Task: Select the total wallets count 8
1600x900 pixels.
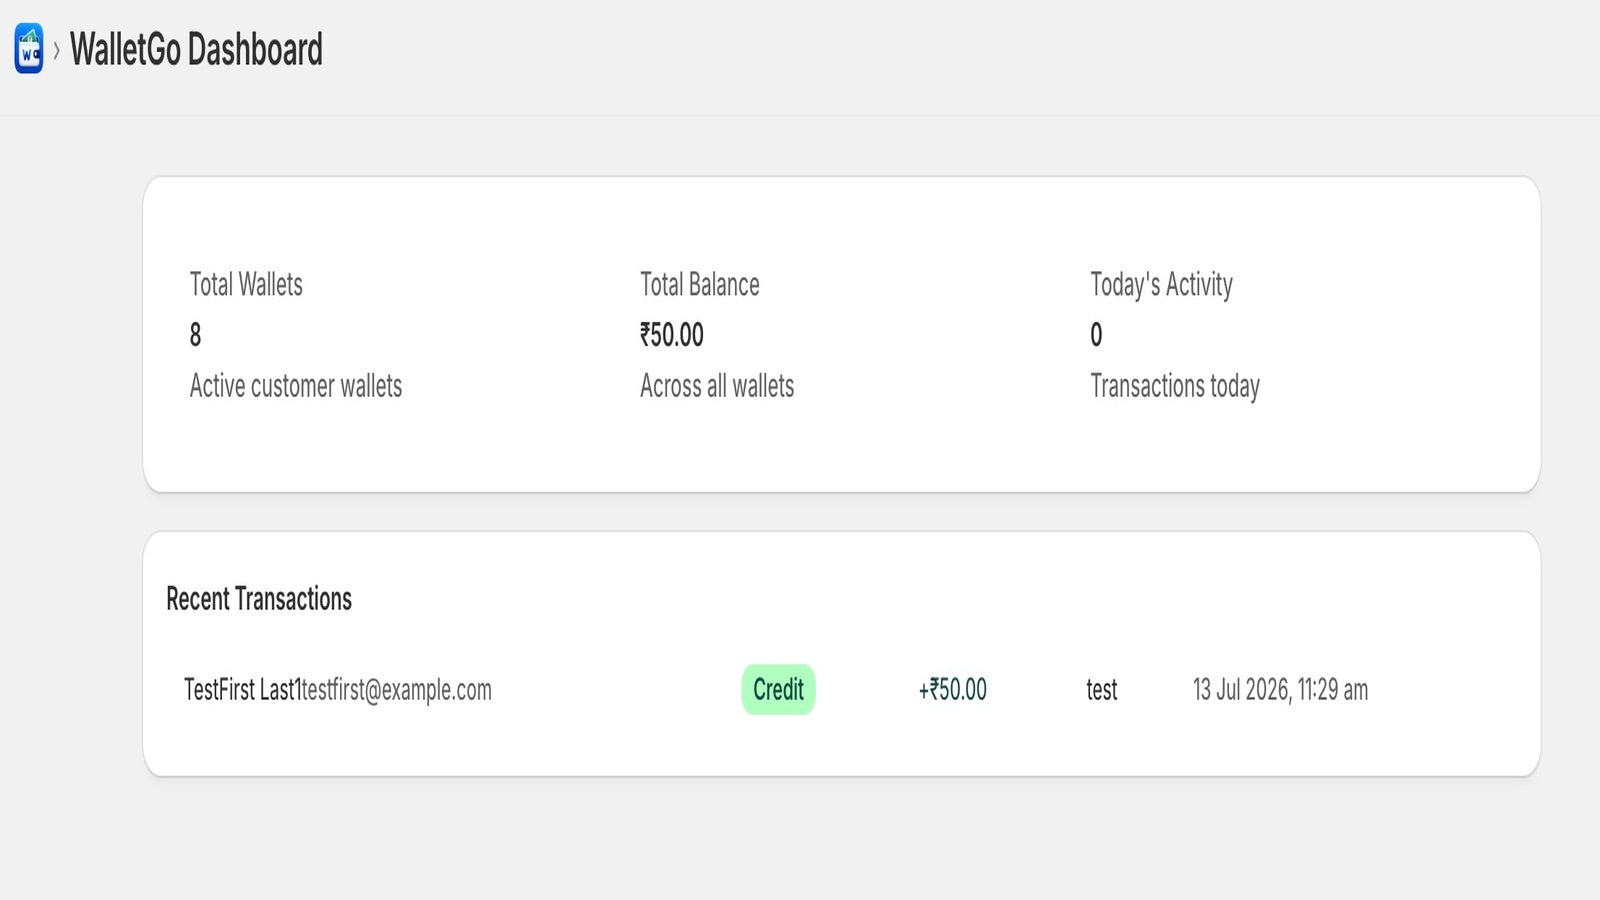Action: click(x=195, y=335)
